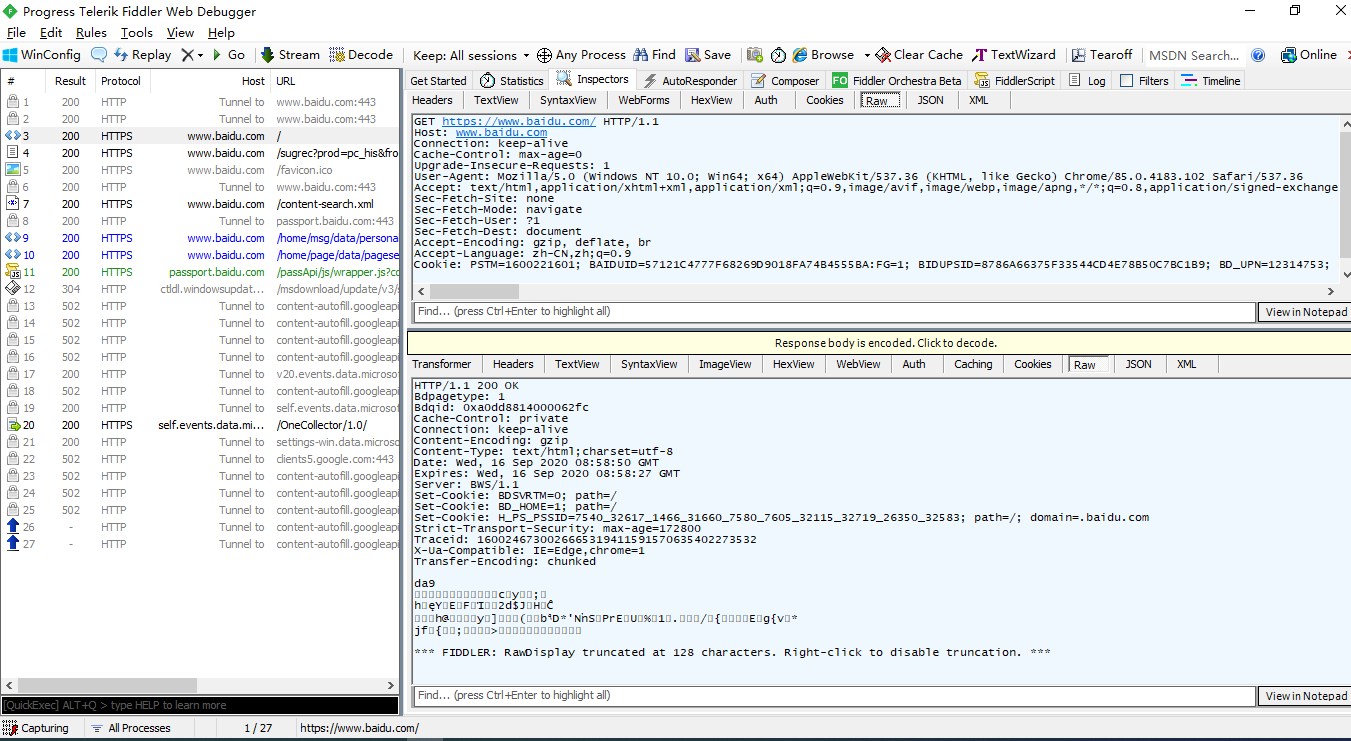Toggle Capturing in the status bar
Image resolution: width=1351 pixels, height=741 pixels.
point(37,728)
